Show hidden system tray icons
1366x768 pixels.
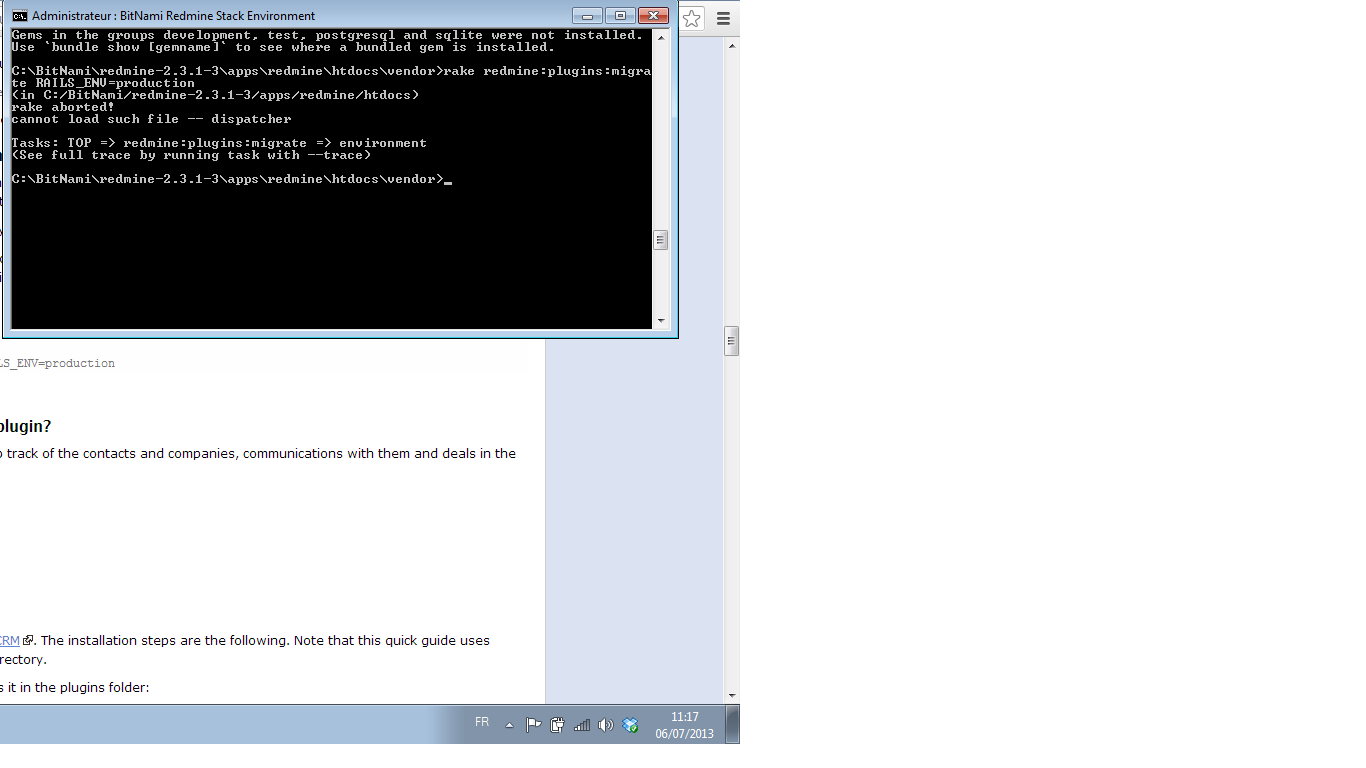(x=509, y=725)
